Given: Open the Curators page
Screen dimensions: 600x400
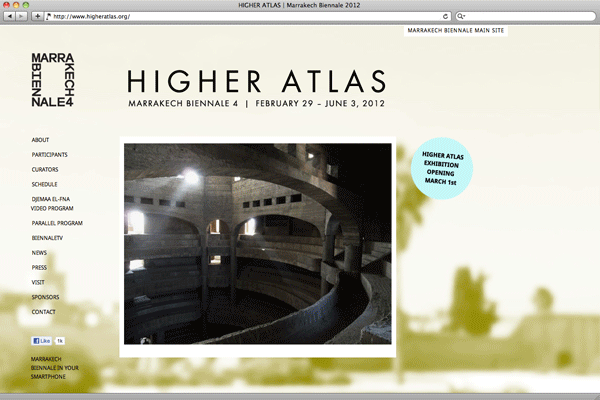Looking at the screenshot, I should click(x=45, y=170).
